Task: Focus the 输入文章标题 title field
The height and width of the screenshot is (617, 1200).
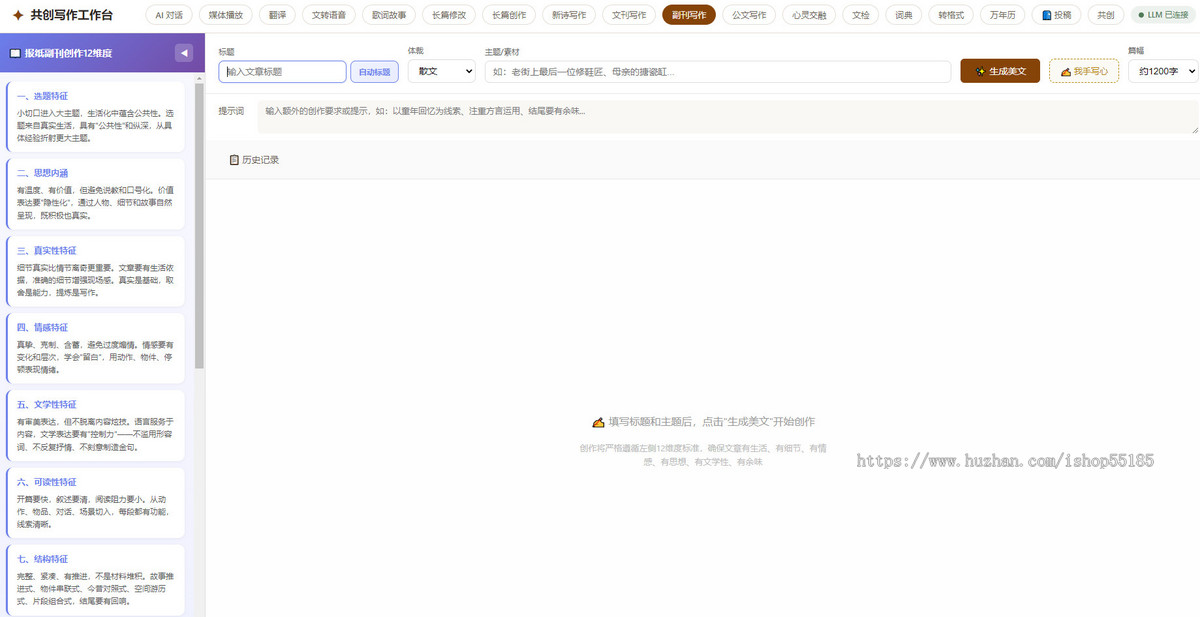Action: 282,72
